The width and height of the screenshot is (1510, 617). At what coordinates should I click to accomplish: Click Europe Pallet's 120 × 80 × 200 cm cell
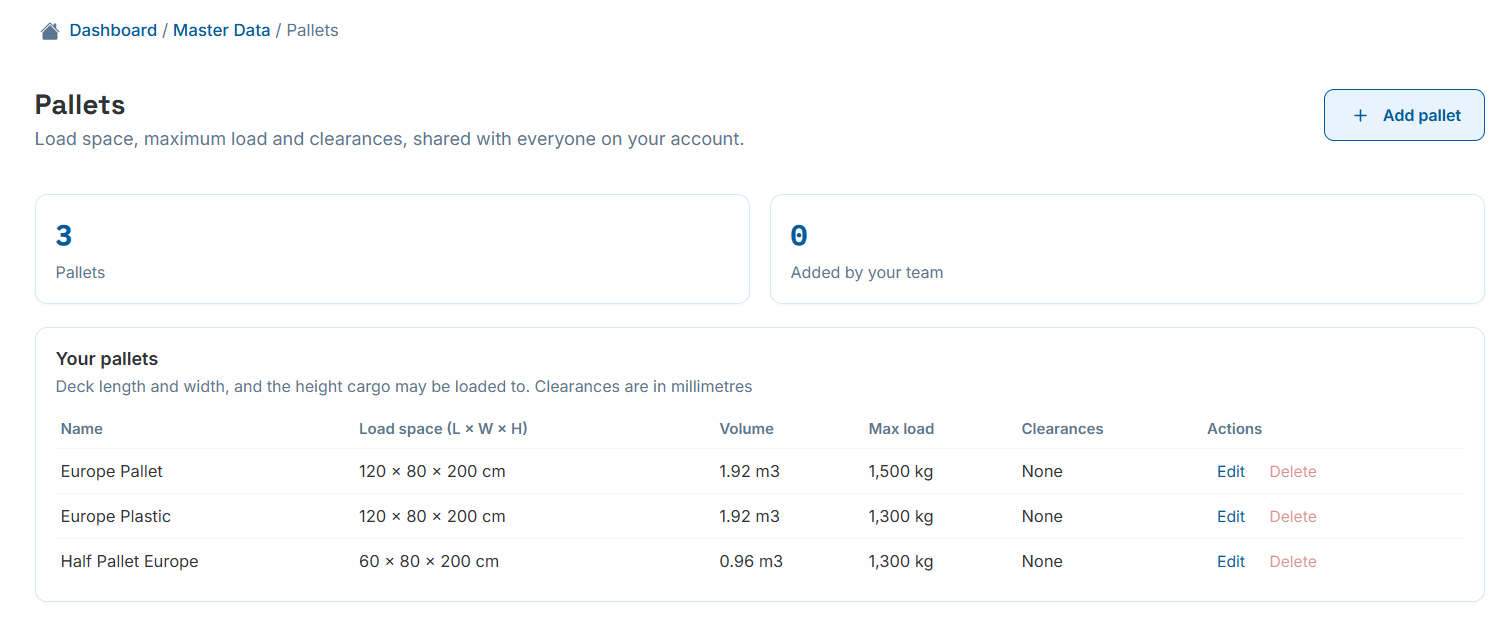click(x=432, y=471)
